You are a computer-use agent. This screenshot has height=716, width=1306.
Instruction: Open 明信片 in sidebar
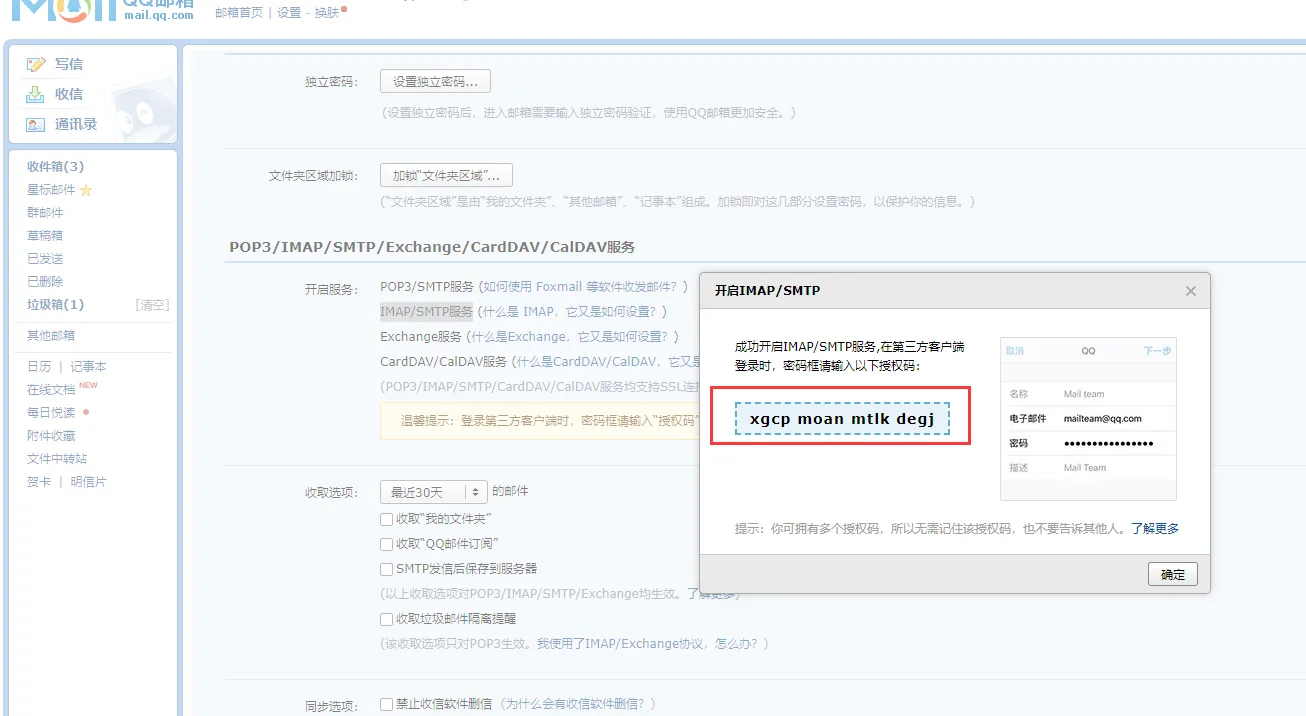click(x=88, y=482)
